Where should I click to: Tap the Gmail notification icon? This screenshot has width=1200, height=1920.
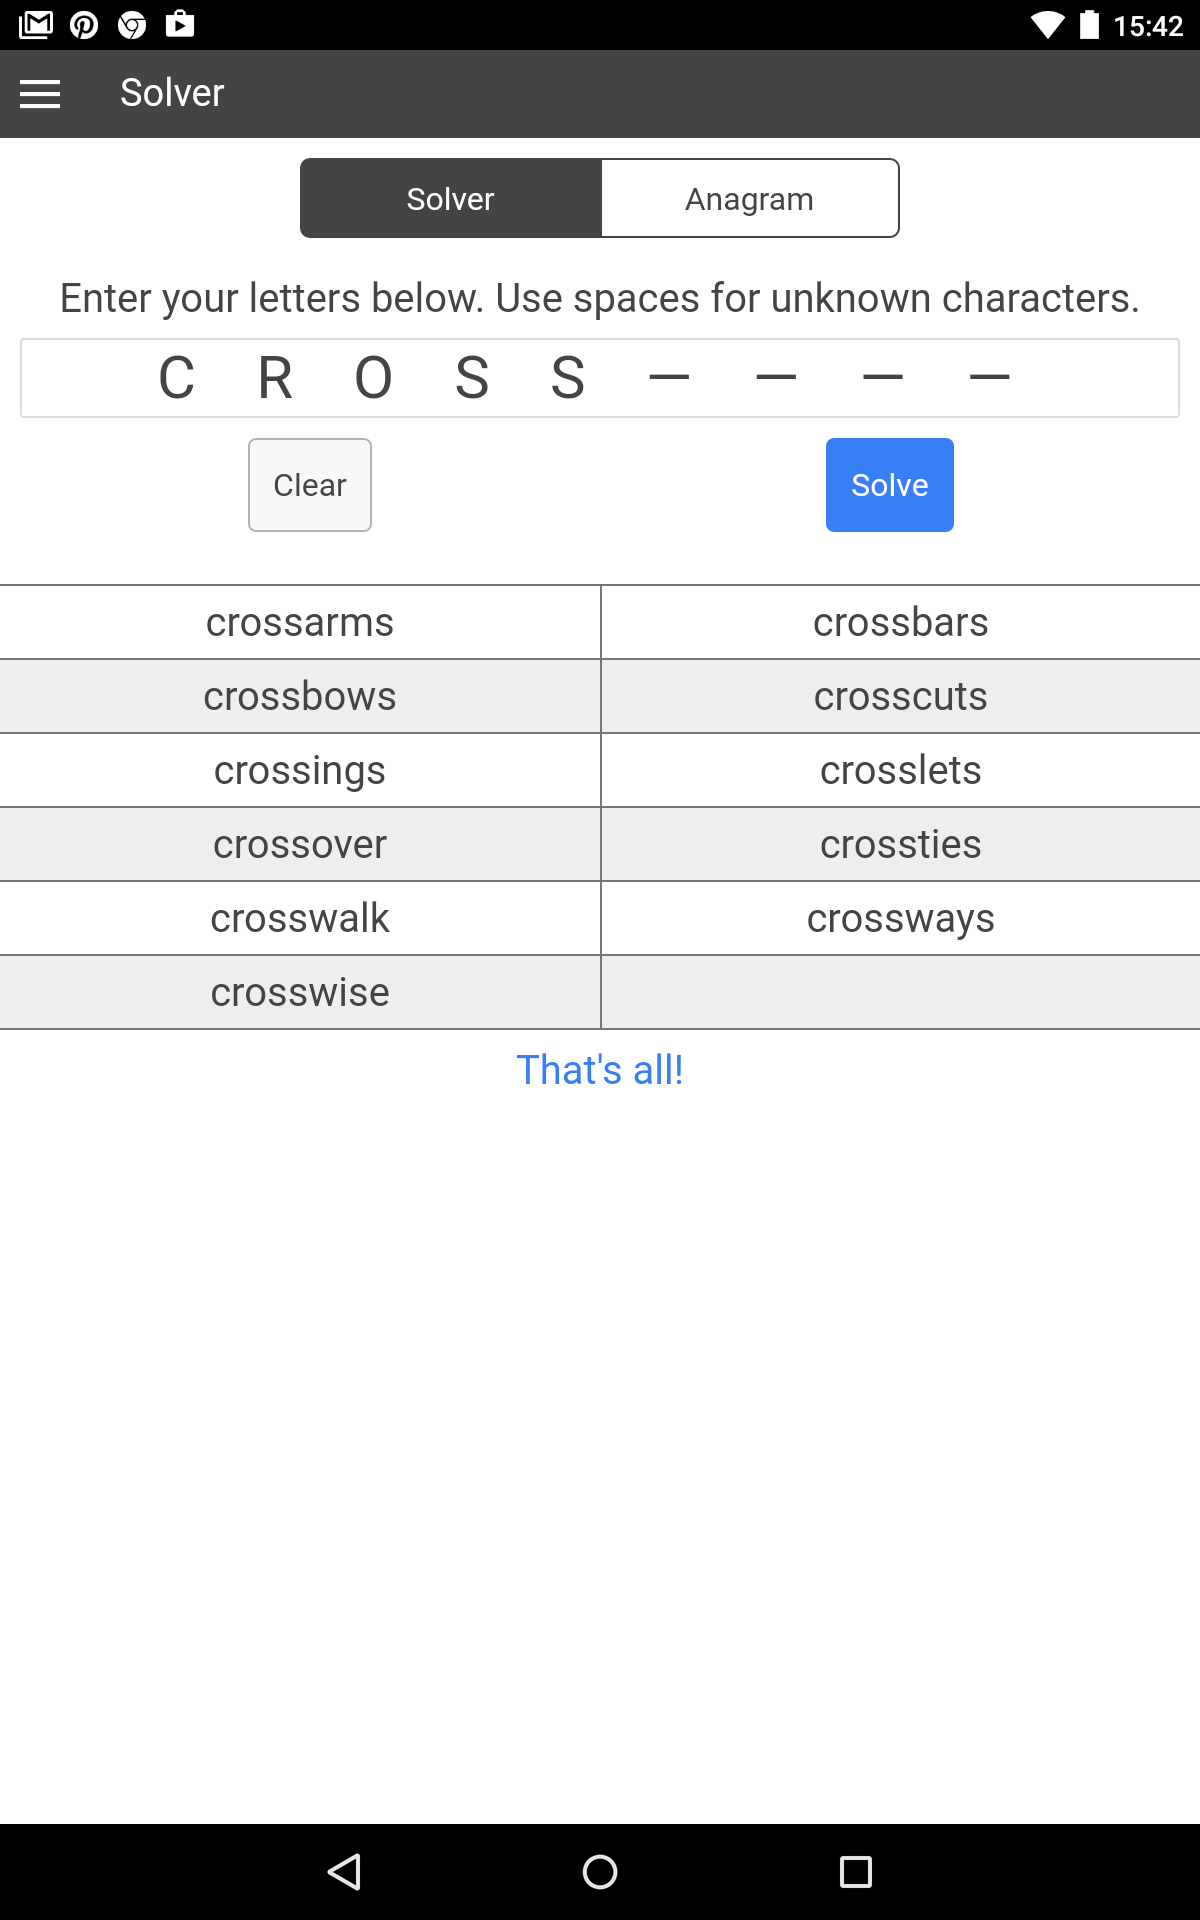(36, 24)
